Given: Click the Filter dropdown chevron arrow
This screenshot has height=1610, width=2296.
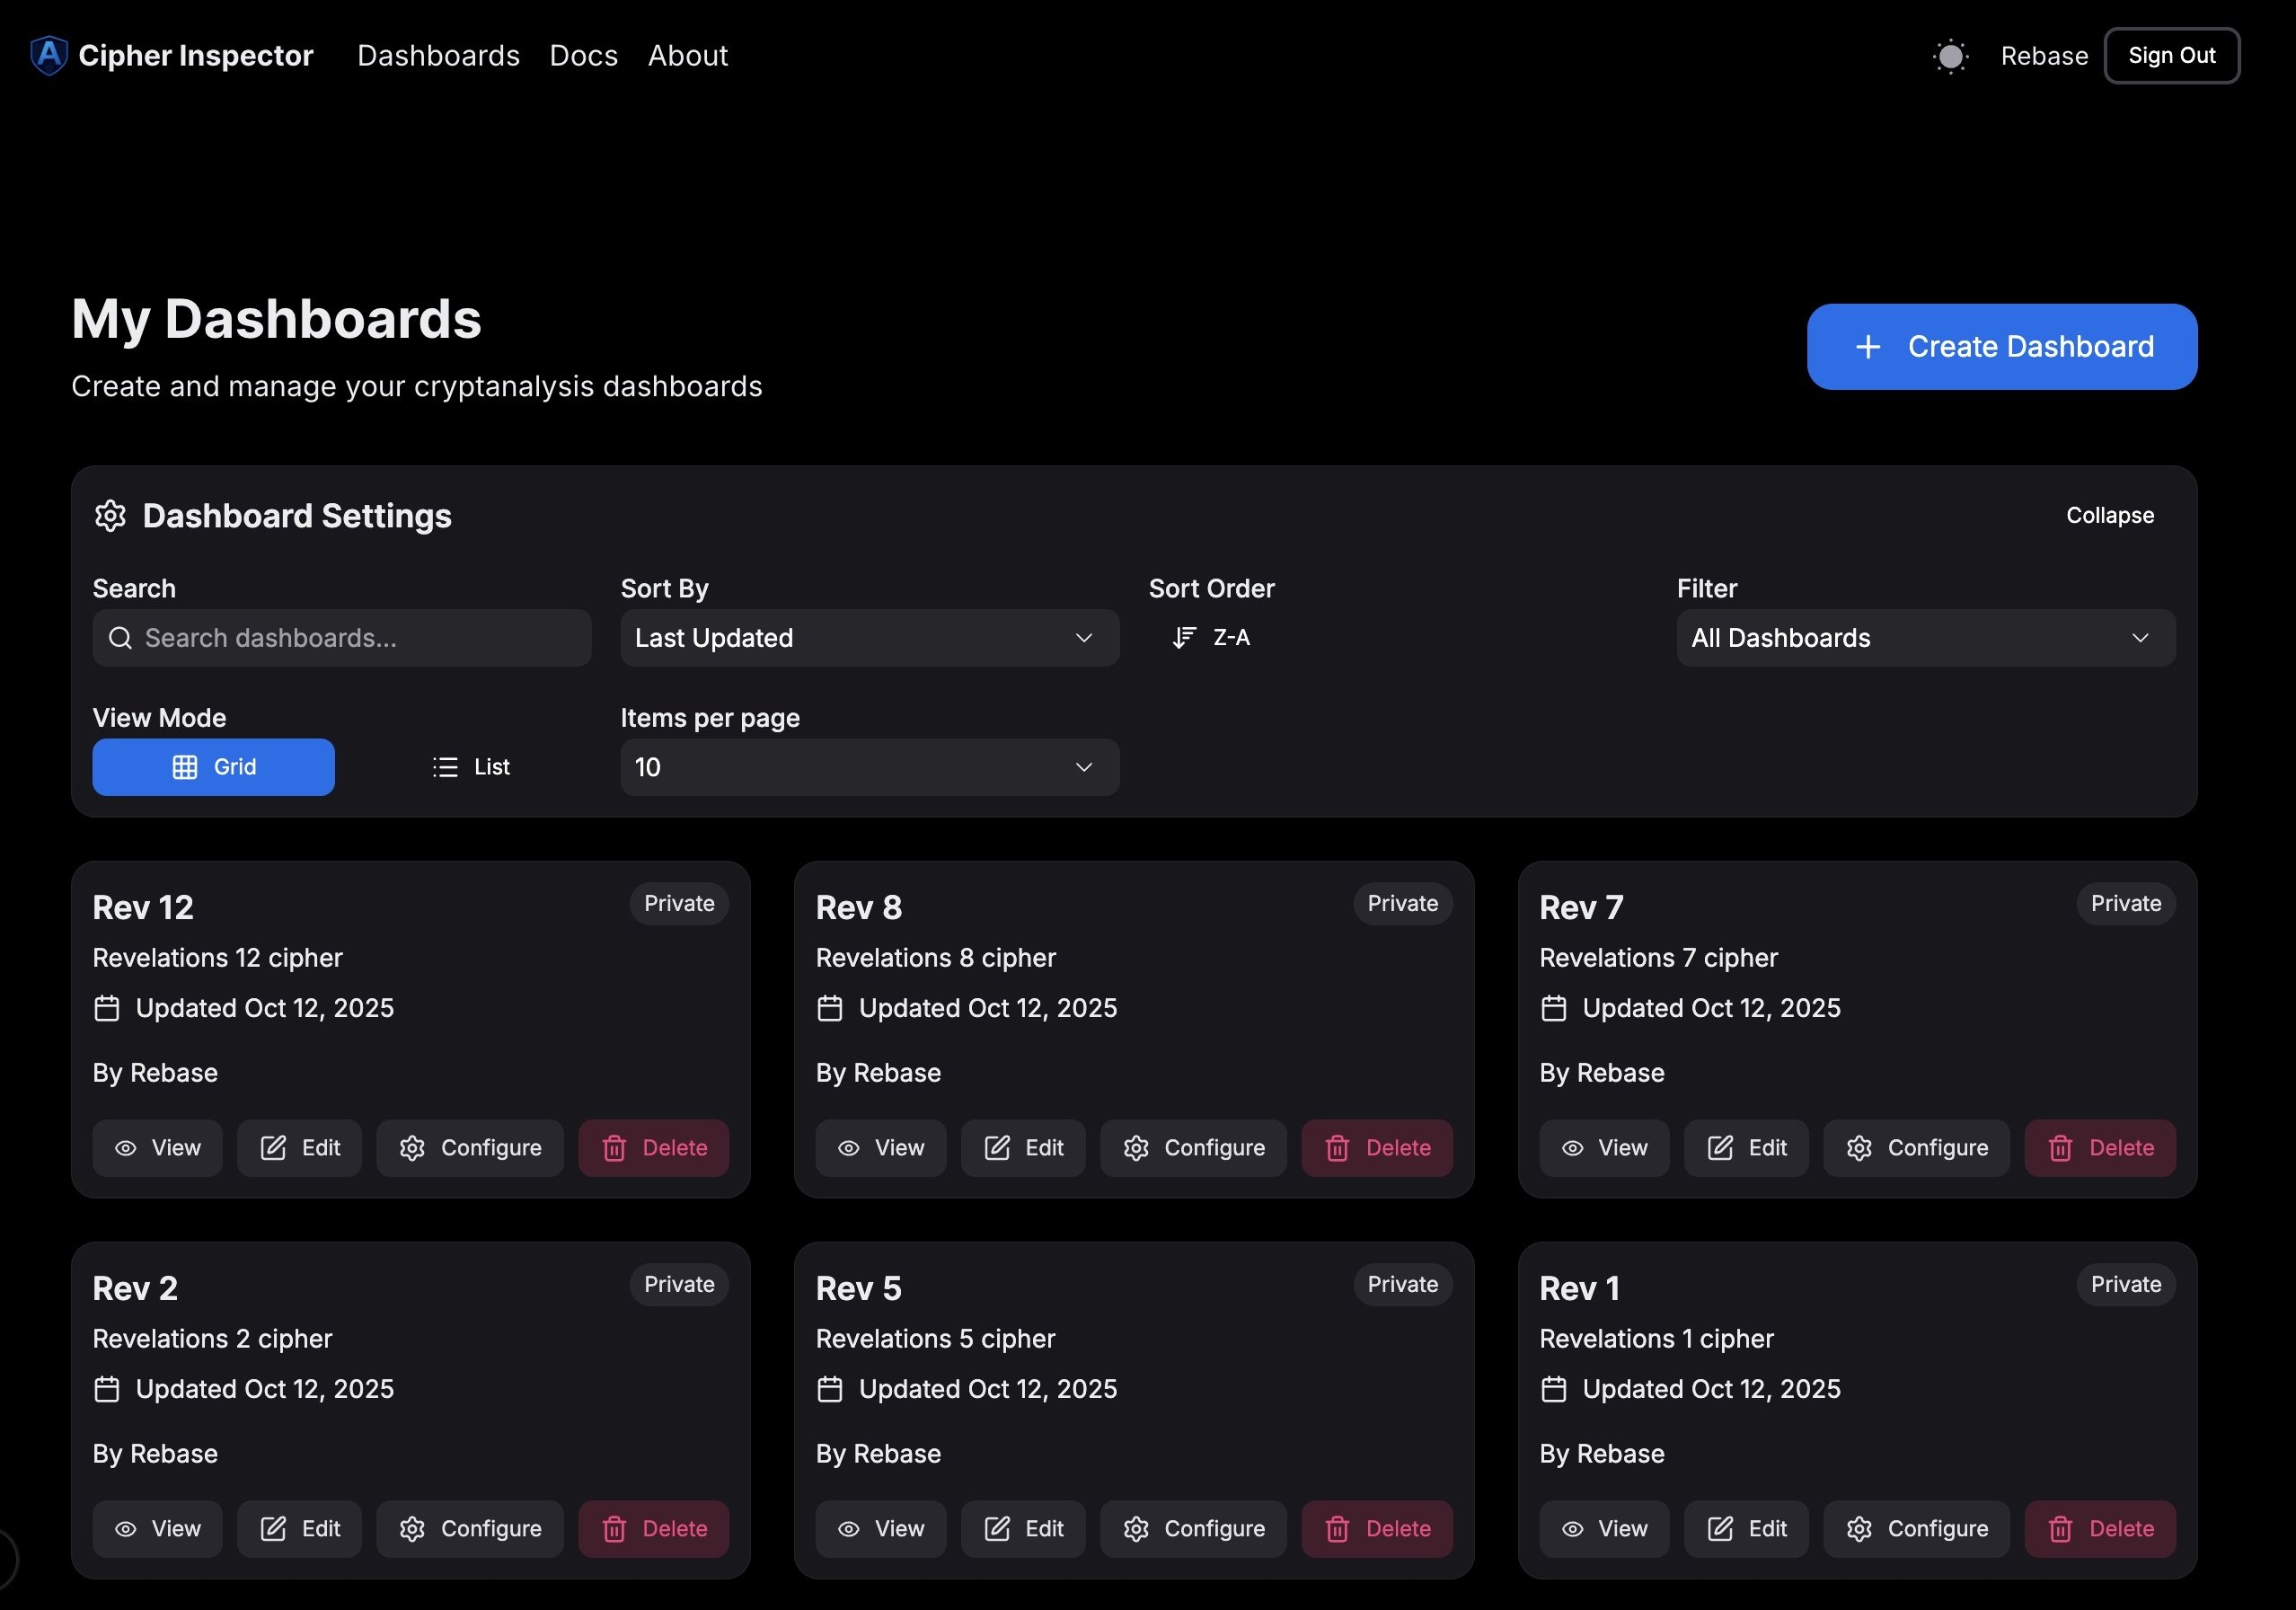Looking at the screenshot, I should (x=2139, y=638).
